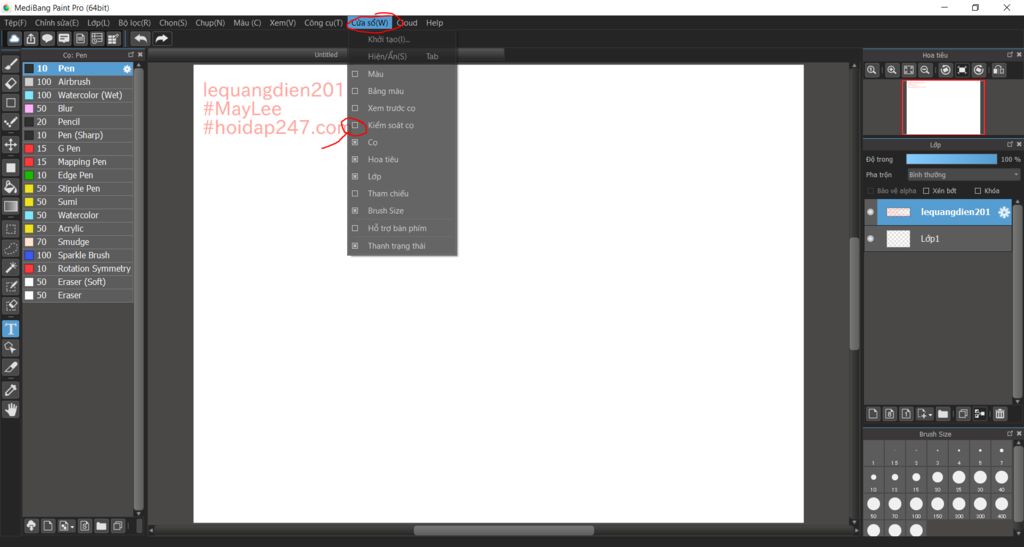
Task: Select the Magic Wand tool
Action: point(10,268)
